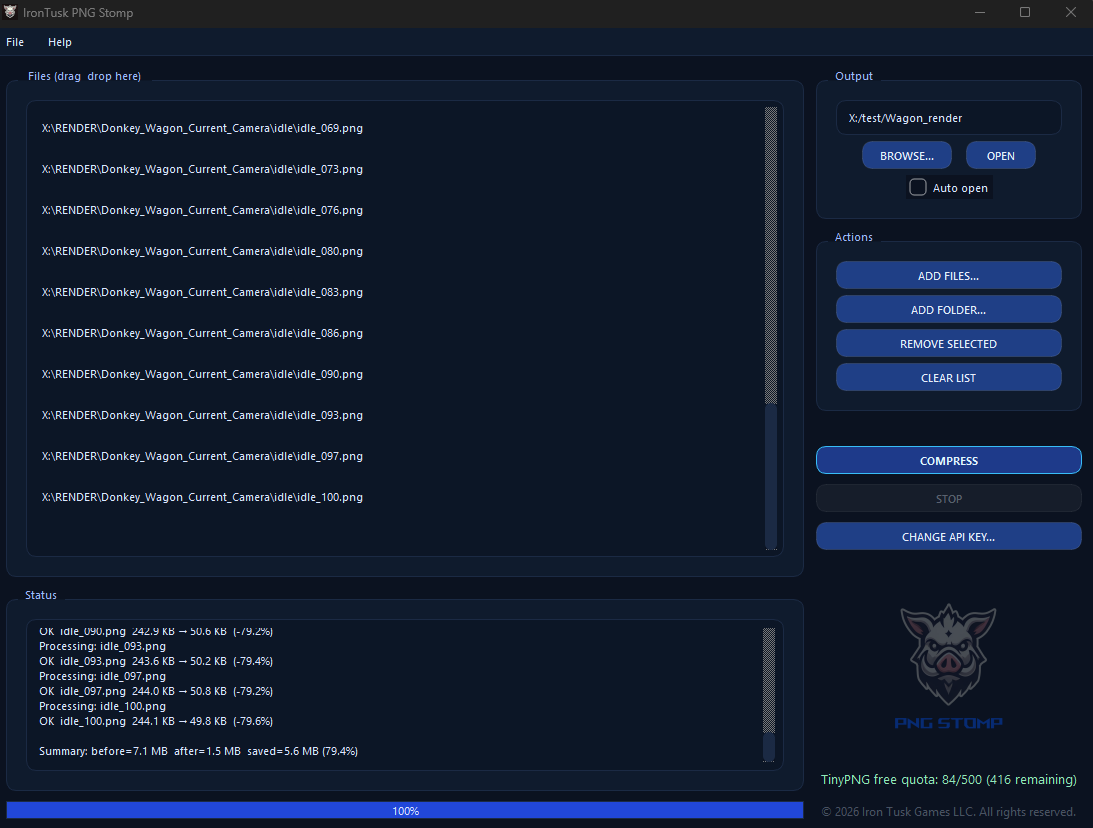Click the 100% progress bar

tap(405, 811)
